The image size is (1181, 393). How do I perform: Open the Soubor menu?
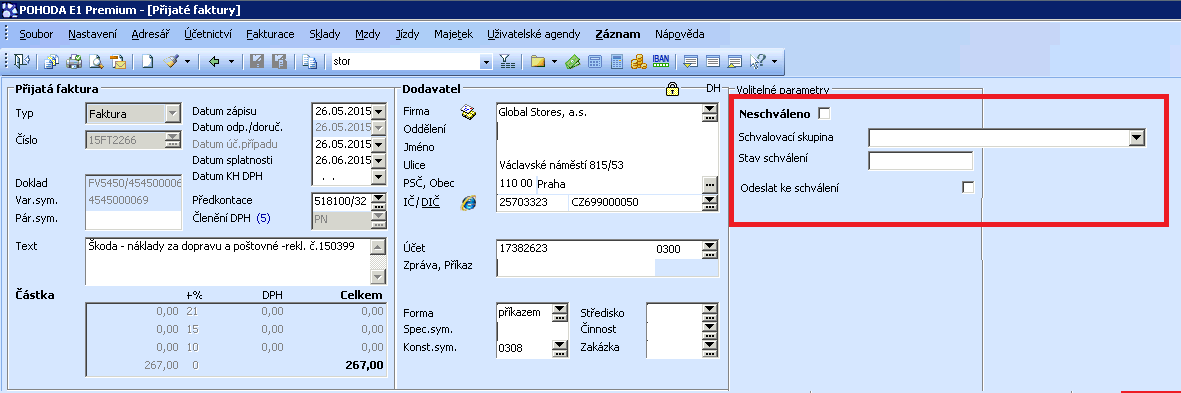click(x=36, y=34)
